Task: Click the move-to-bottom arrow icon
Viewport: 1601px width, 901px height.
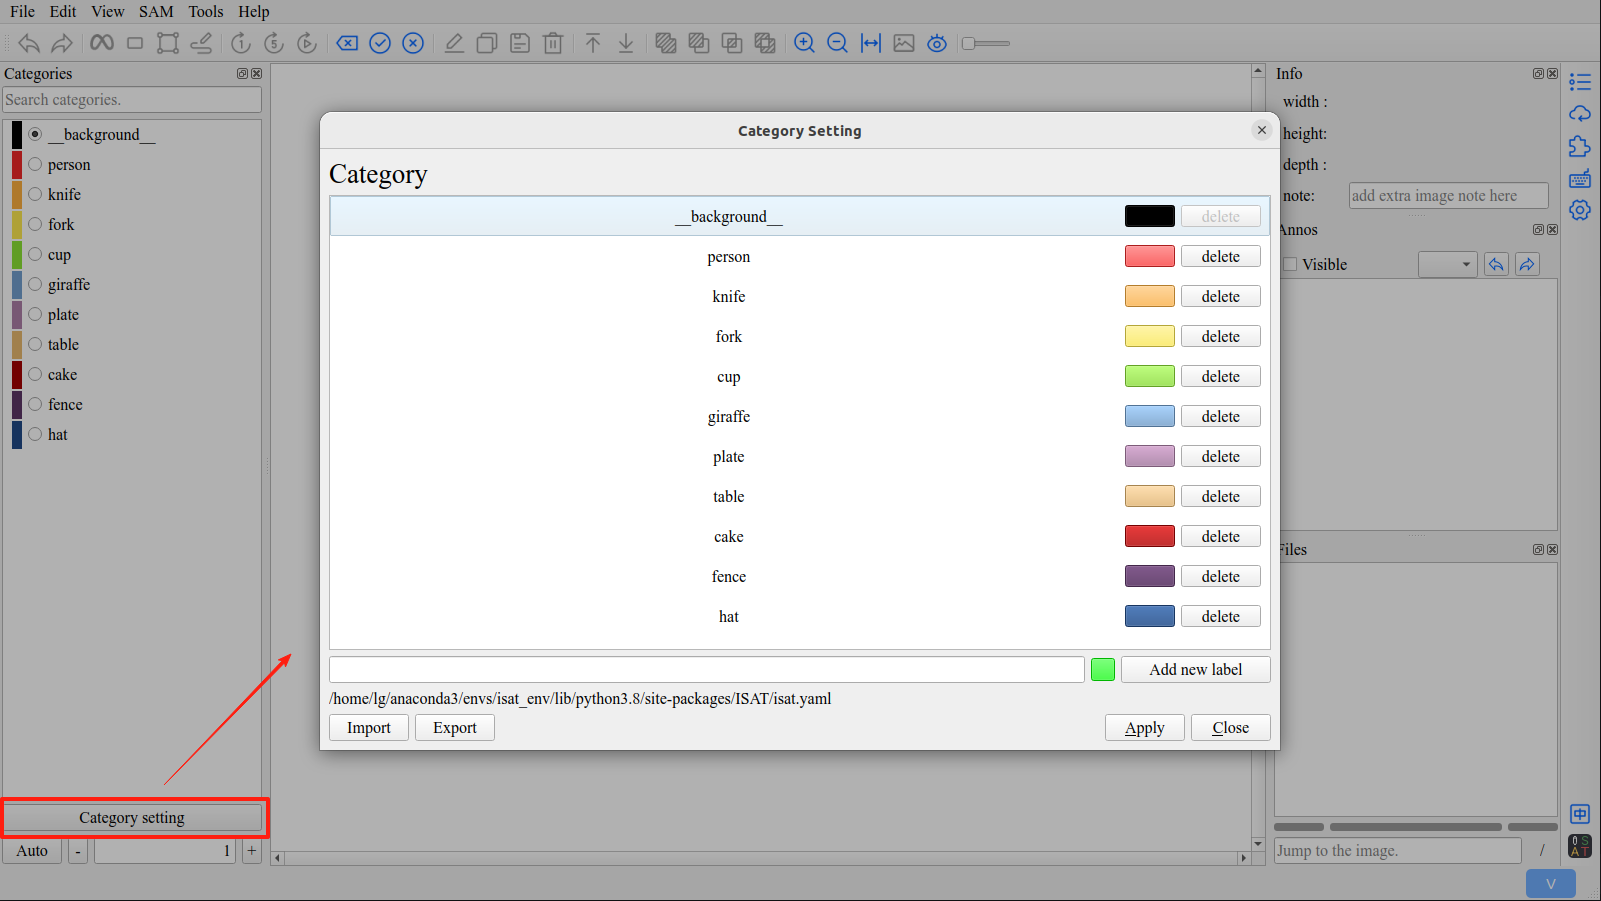Action: click(x=626, y=43)
